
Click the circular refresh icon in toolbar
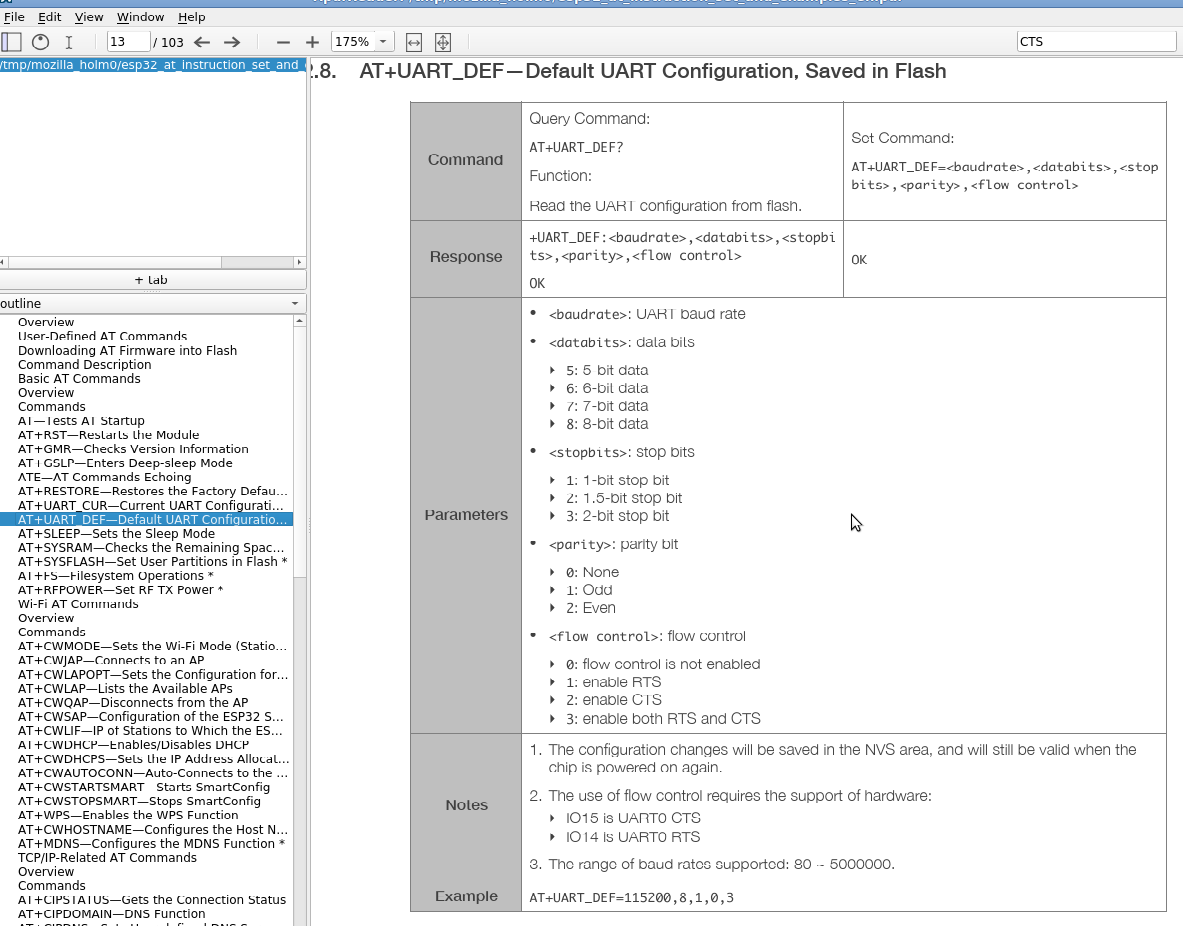click(x=41, y=42)
